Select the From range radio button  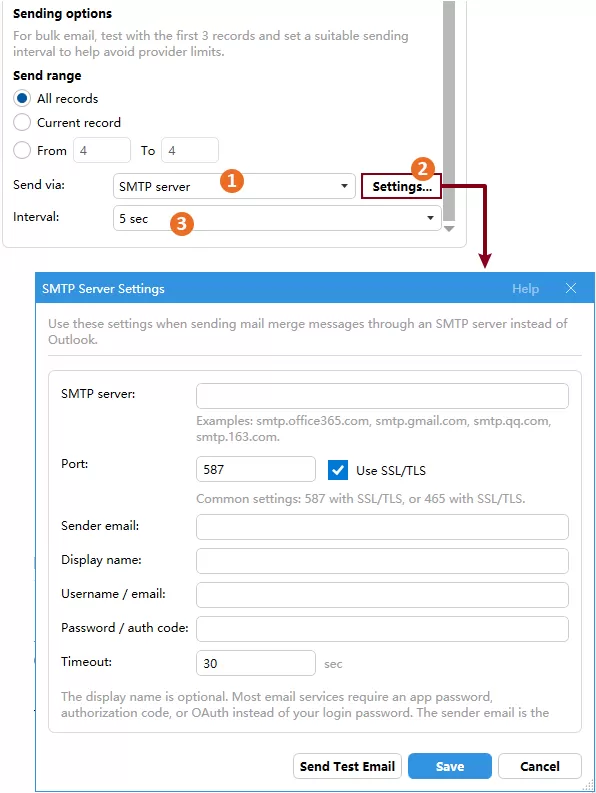22,150
